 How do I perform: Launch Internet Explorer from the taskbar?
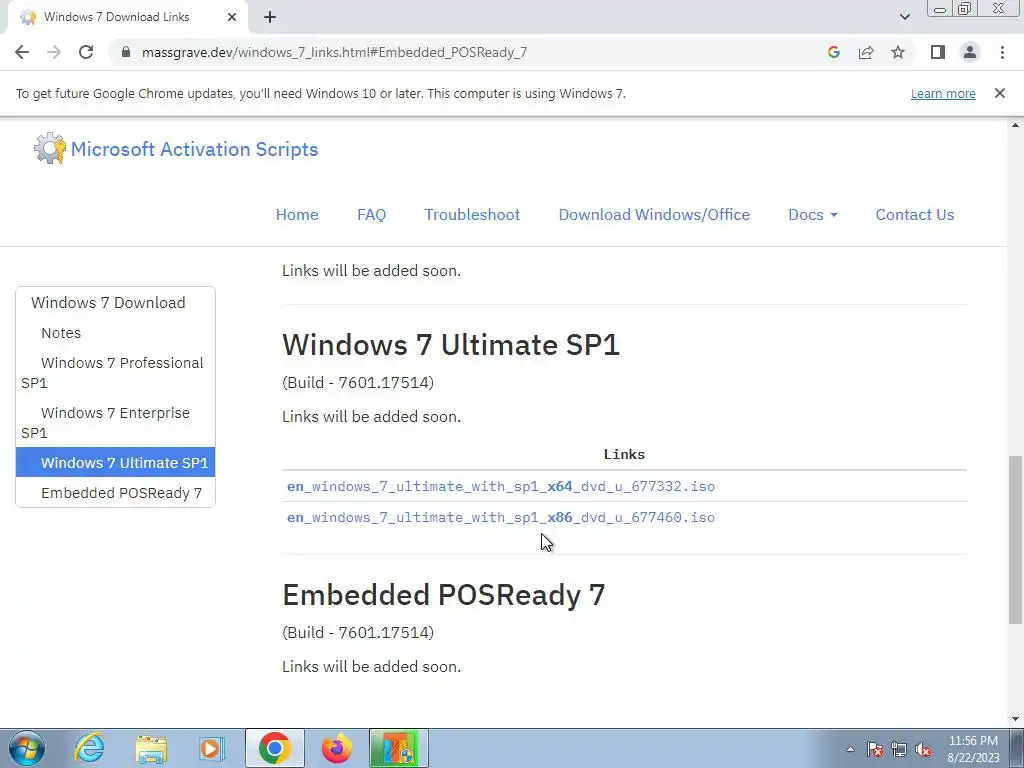pyautogui.click(x=89, y=748)
